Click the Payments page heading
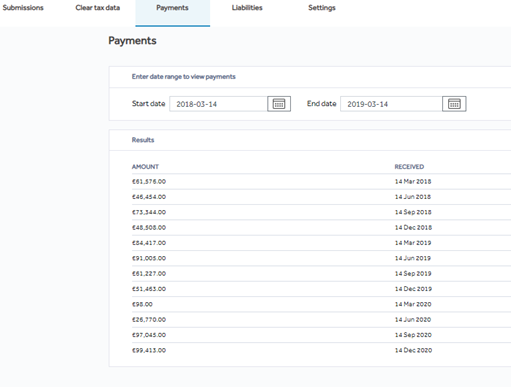Image resolution: width=511 pixels, height=387 pixels. 132,41
